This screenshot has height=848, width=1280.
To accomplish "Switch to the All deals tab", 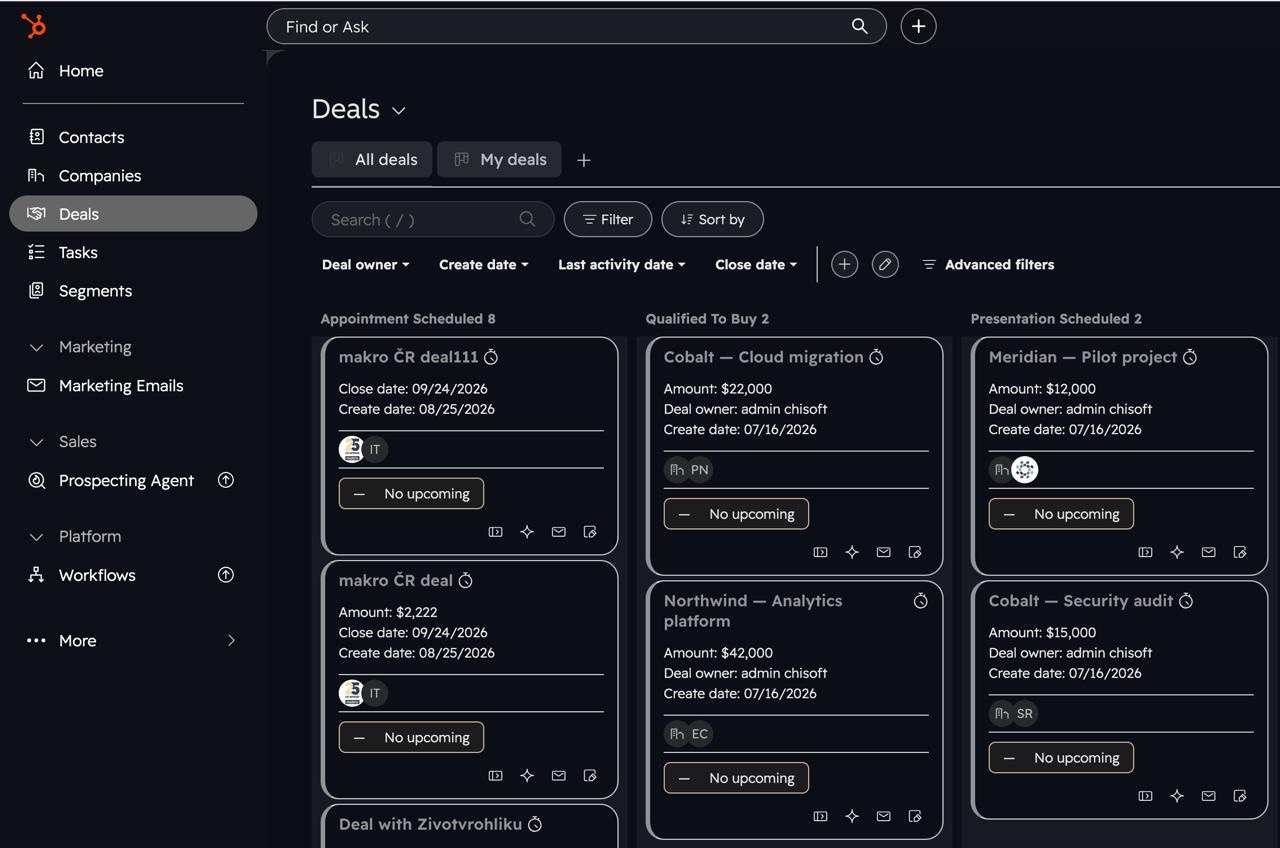I will [x=372, y=160].
